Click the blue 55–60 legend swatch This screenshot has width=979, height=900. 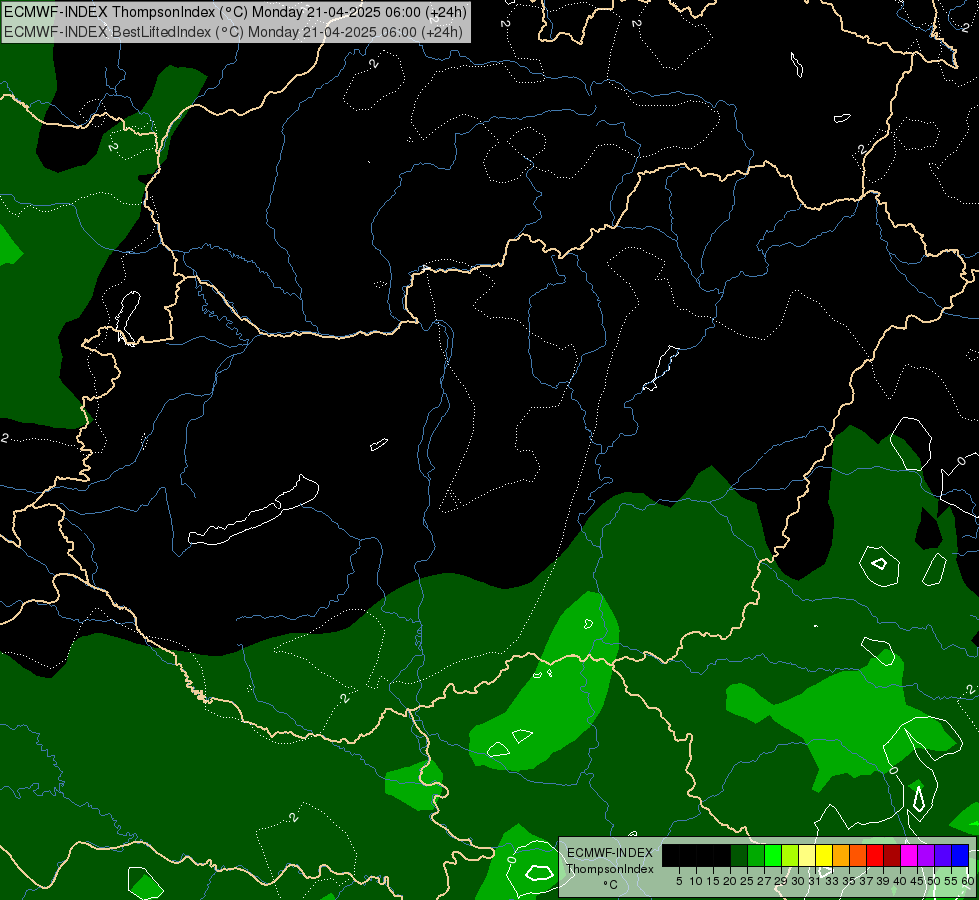(x=960, y=856)
